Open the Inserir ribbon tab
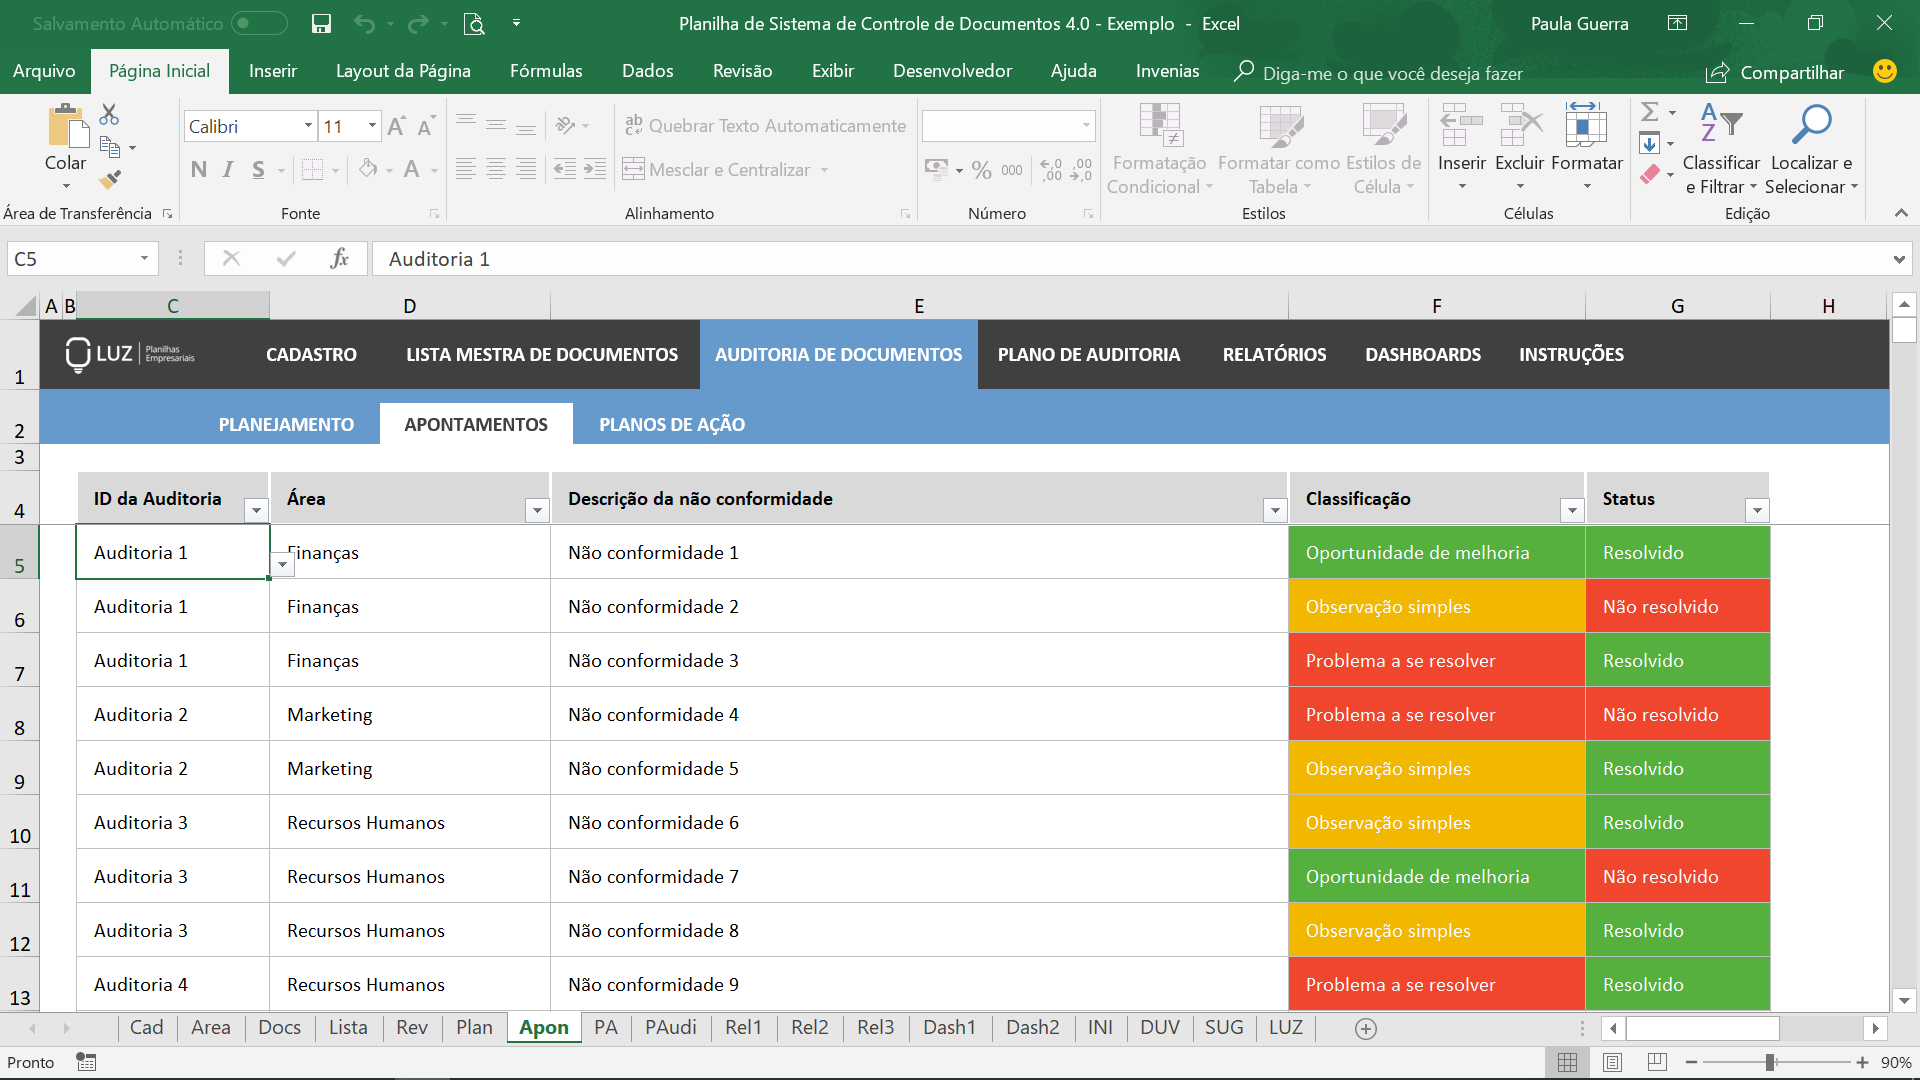Screen dimensions: 1920x1080 (273, 71)
